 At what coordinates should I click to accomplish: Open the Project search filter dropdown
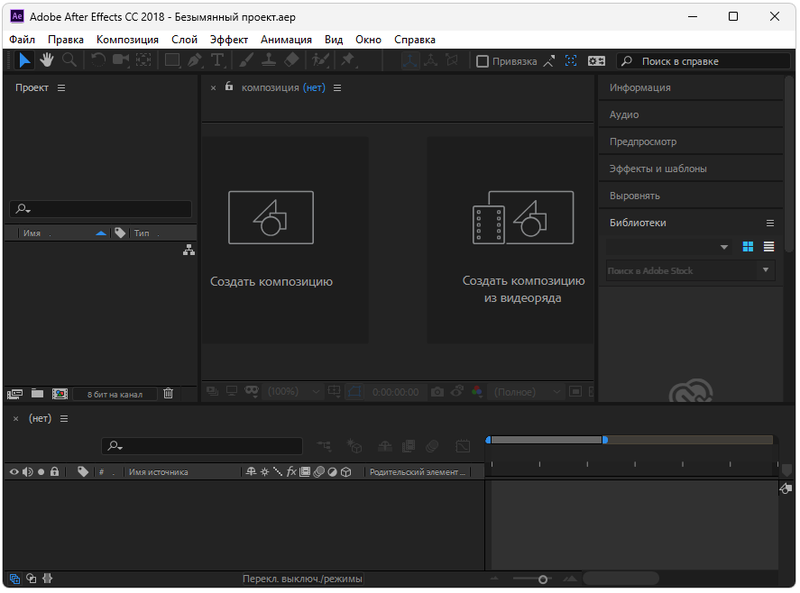23,209
